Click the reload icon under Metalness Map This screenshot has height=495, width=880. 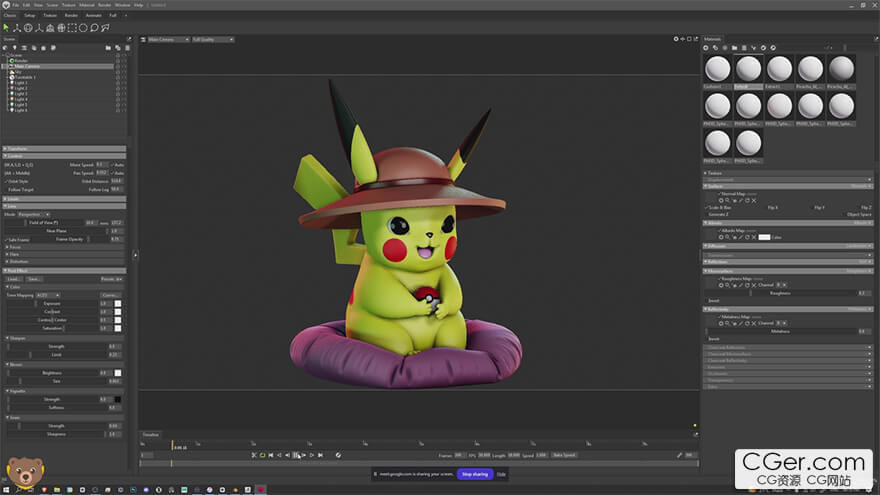(x=747, y=323)
